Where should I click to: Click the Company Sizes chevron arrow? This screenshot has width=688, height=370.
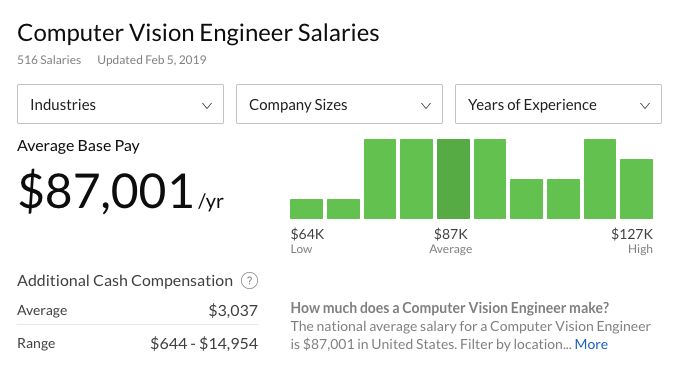(426, 106)
